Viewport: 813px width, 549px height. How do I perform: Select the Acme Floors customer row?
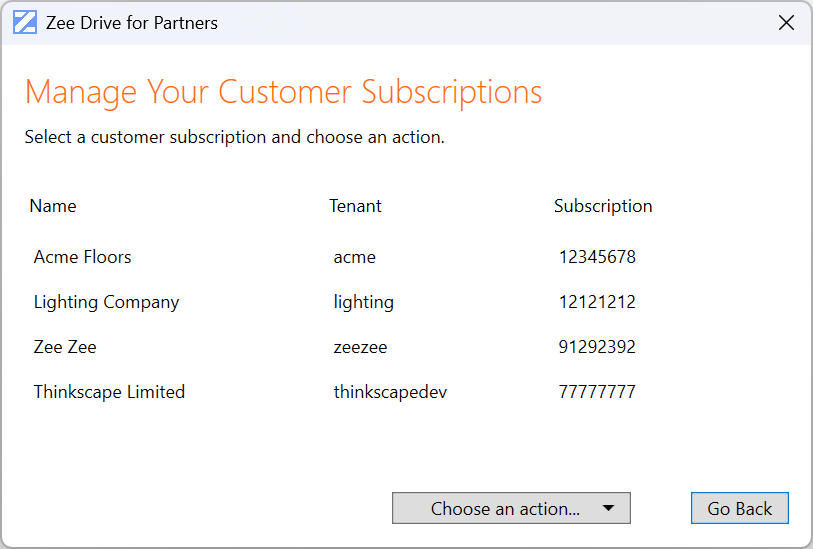click(83, 257)
